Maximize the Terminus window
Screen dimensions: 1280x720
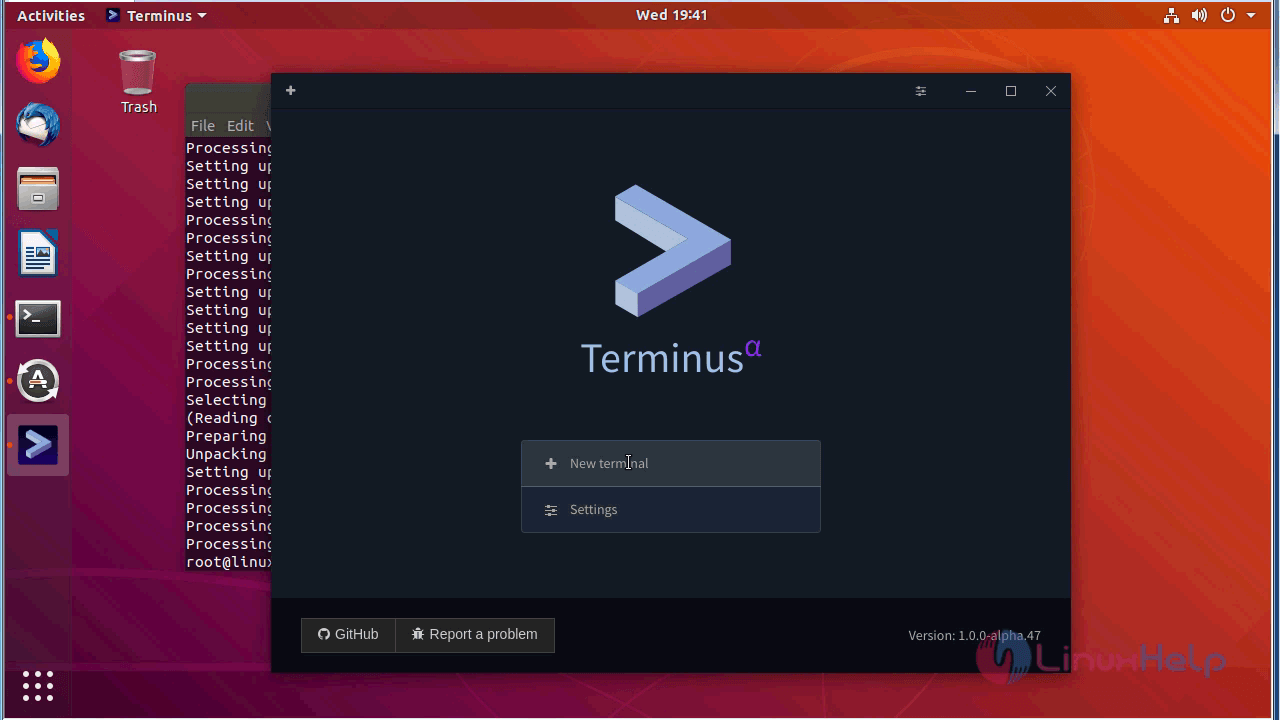1011,91
